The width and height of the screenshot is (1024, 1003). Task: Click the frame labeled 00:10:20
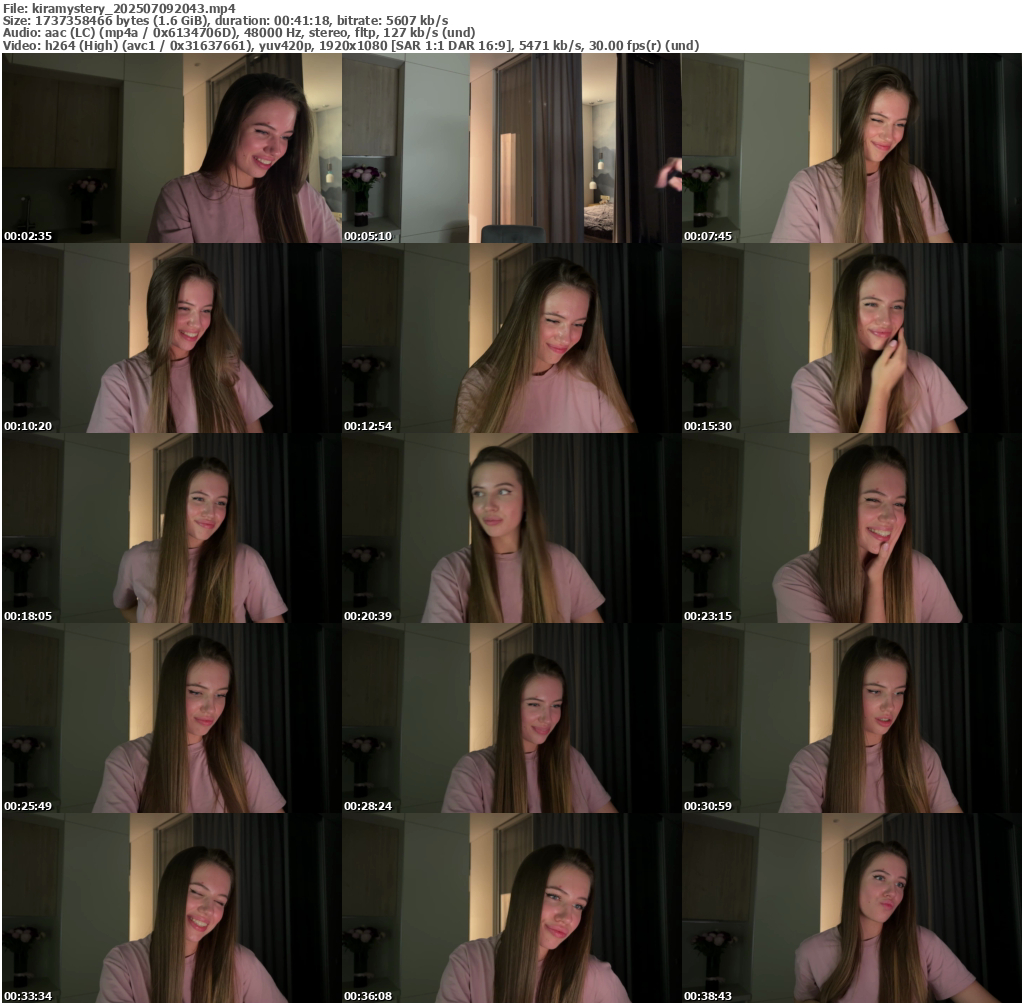coord(171,338)
